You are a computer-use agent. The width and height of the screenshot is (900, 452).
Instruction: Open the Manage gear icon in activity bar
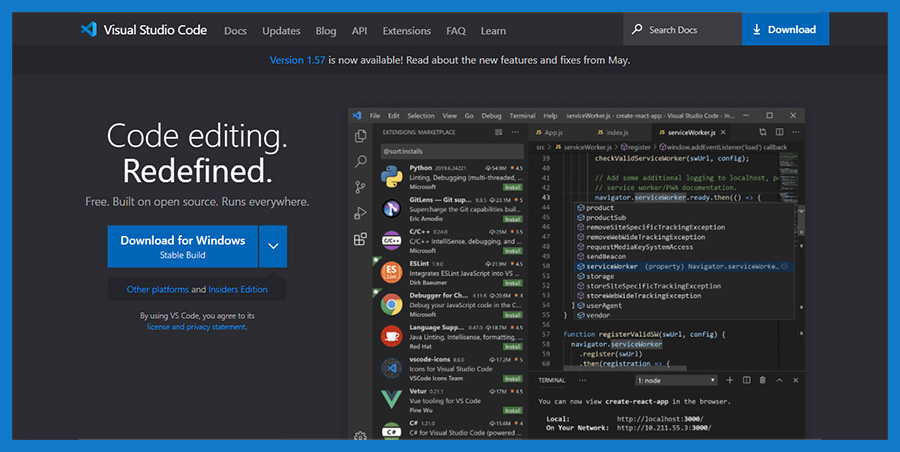click(360, 436)
